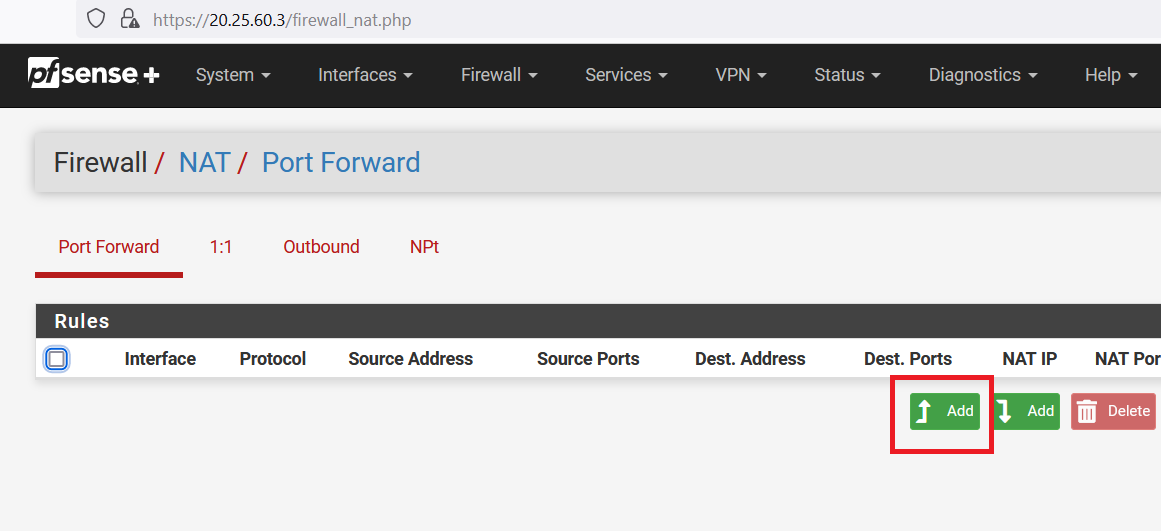Switch to the 1:1 NAT tab

pyautogui.click(x=221, y=247)
